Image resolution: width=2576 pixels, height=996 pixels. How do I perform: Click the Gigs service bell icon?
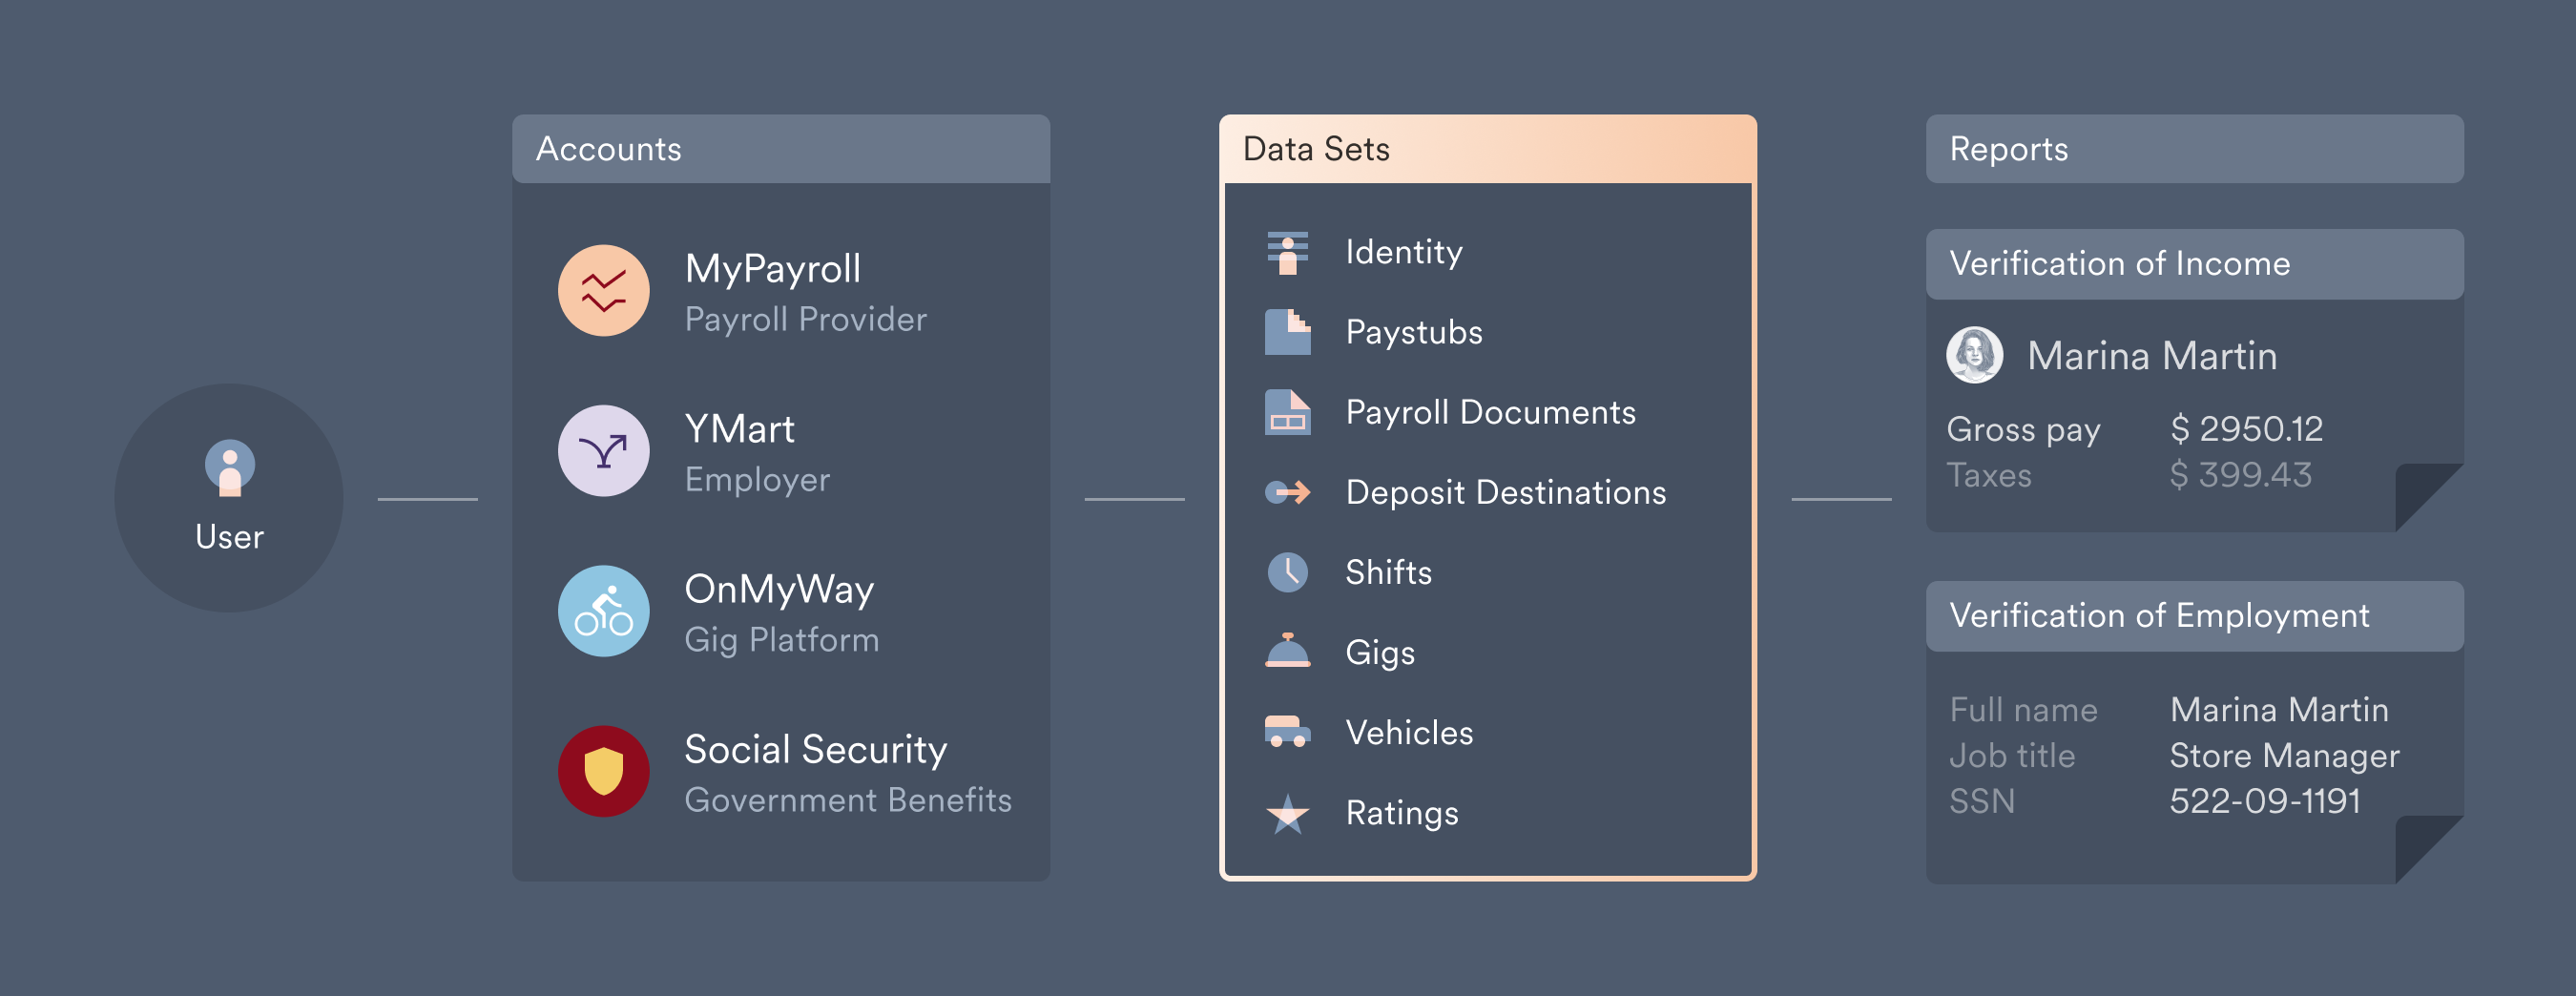click(1286, 652)
